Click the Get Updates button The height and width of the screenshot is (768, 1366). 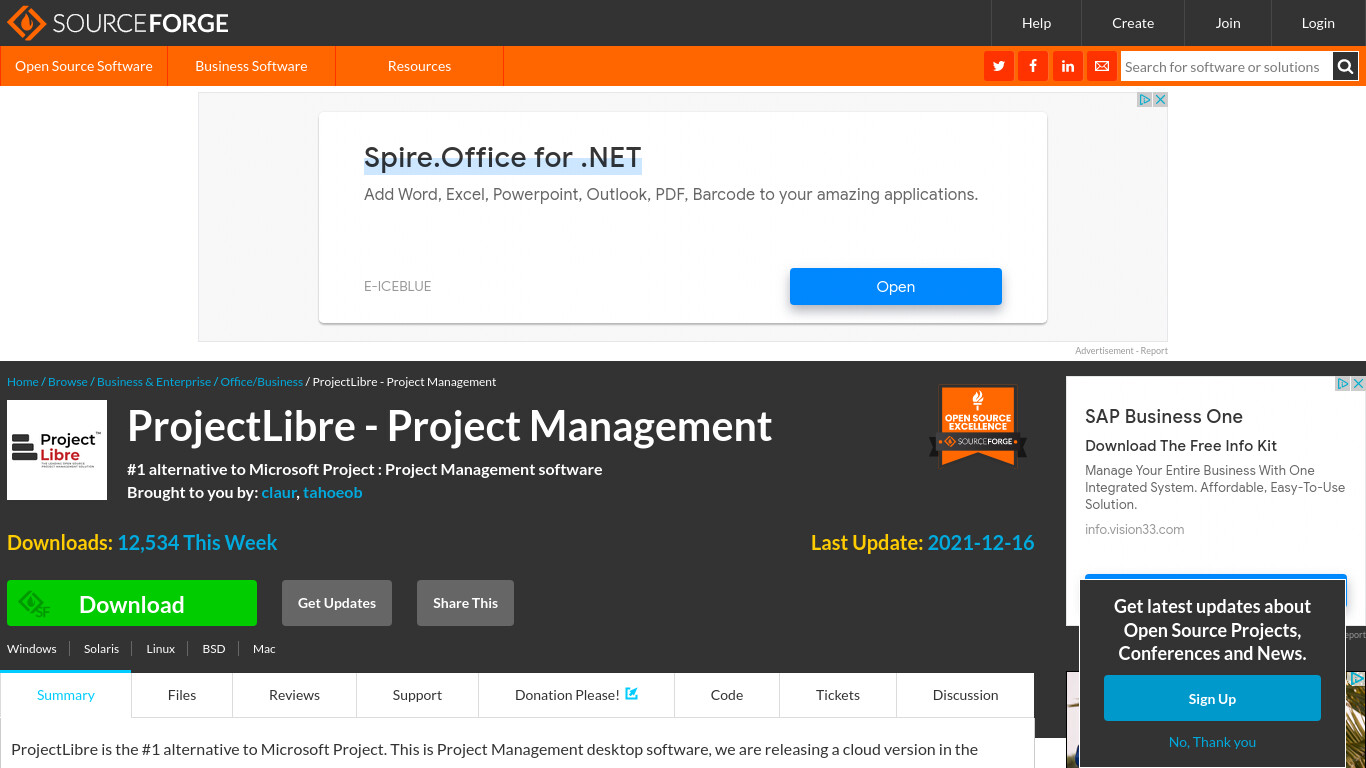pos(337,603)
